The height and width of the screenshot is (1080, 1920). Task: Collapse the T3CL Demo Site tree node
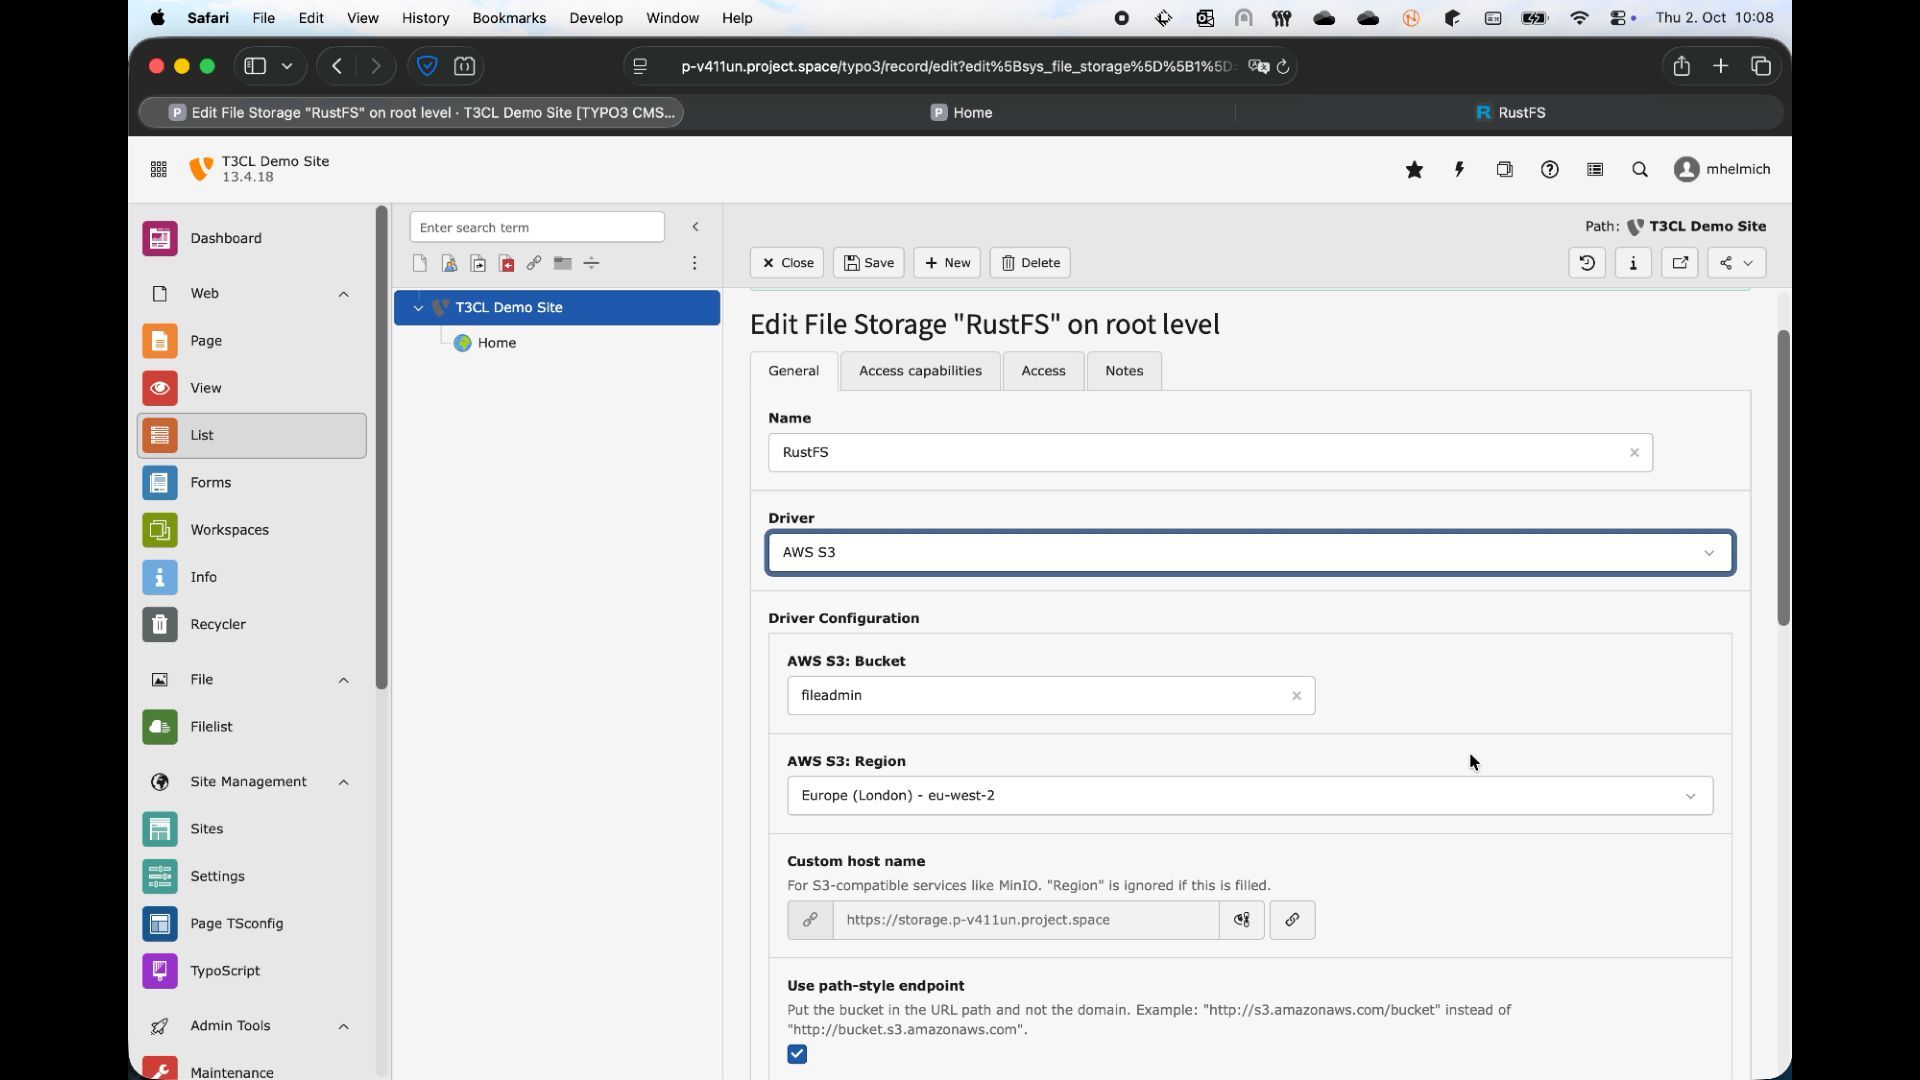point(418,308)
